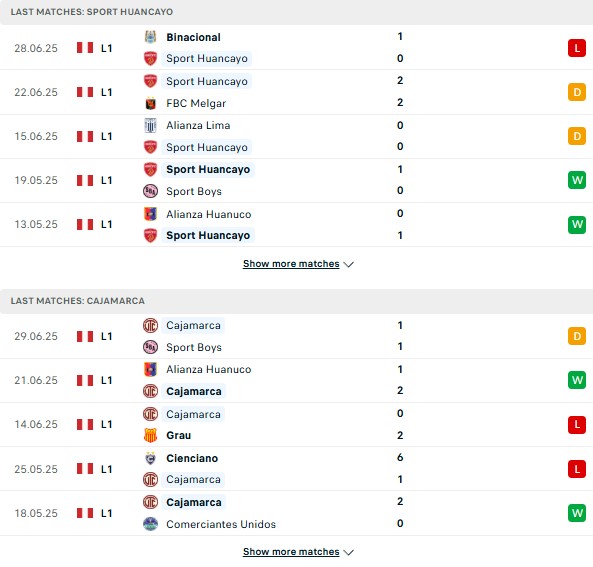Click the Comerciantes Unidos crest icon
Viewport: 593px width, 567px height.
click(150, 524)
